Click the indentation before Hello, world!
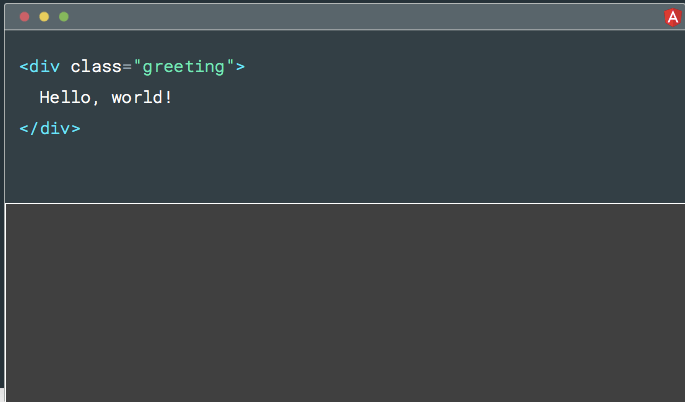 click(29, 98)
